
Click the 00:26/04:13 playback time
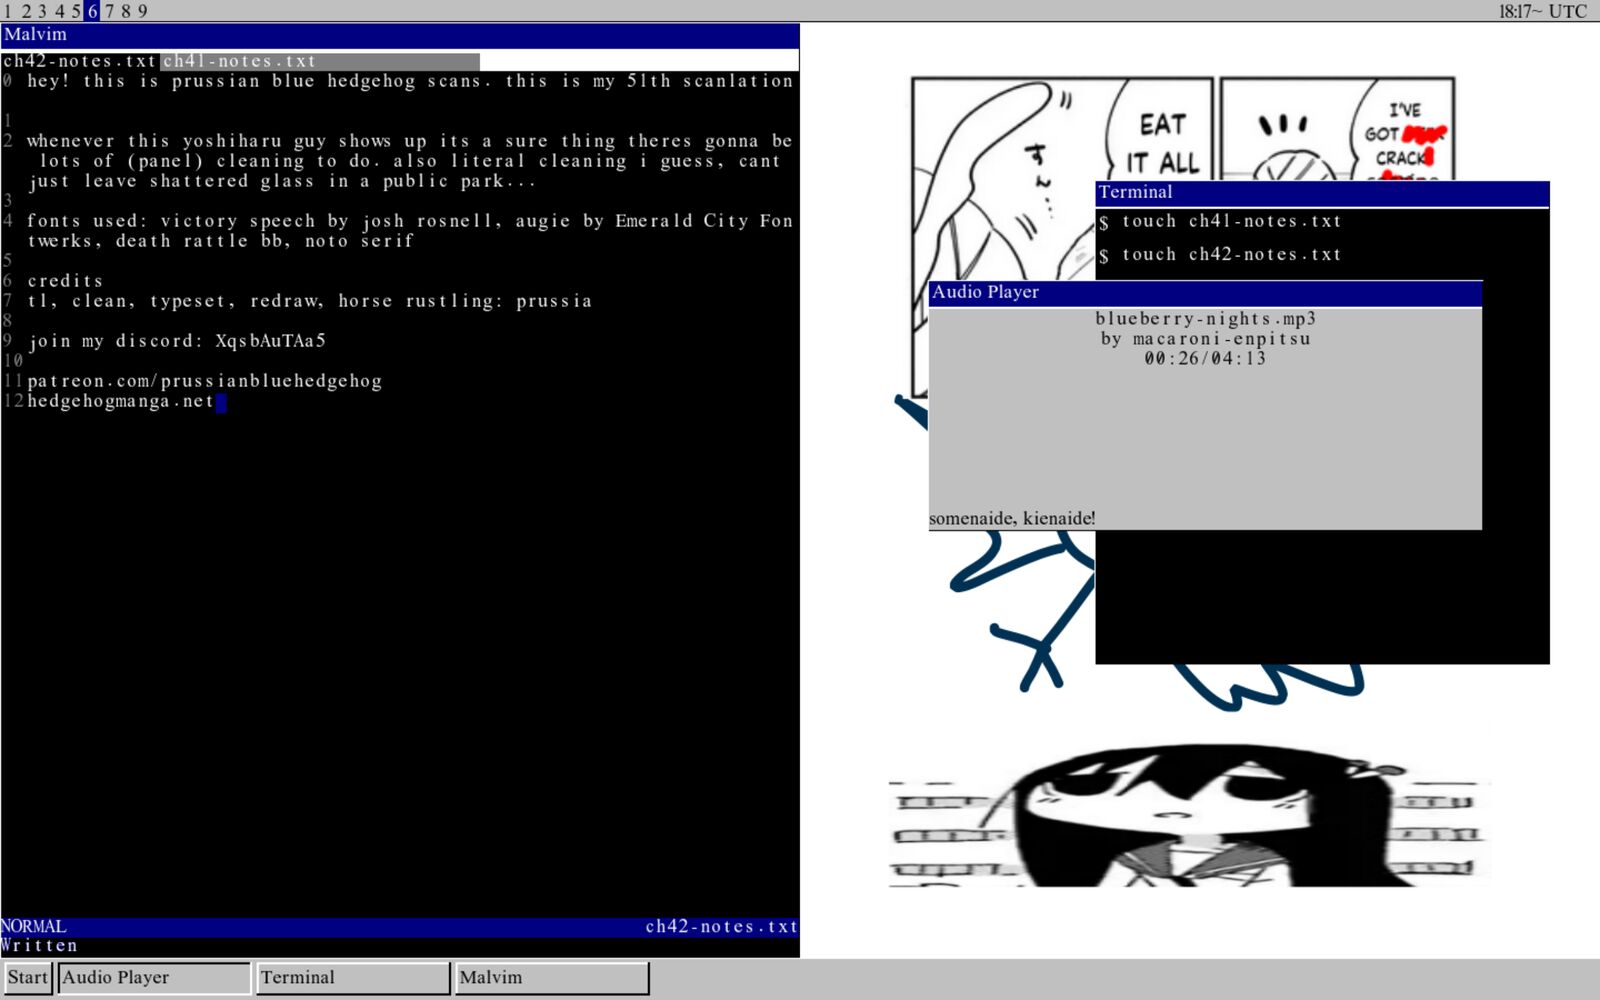1205,358
